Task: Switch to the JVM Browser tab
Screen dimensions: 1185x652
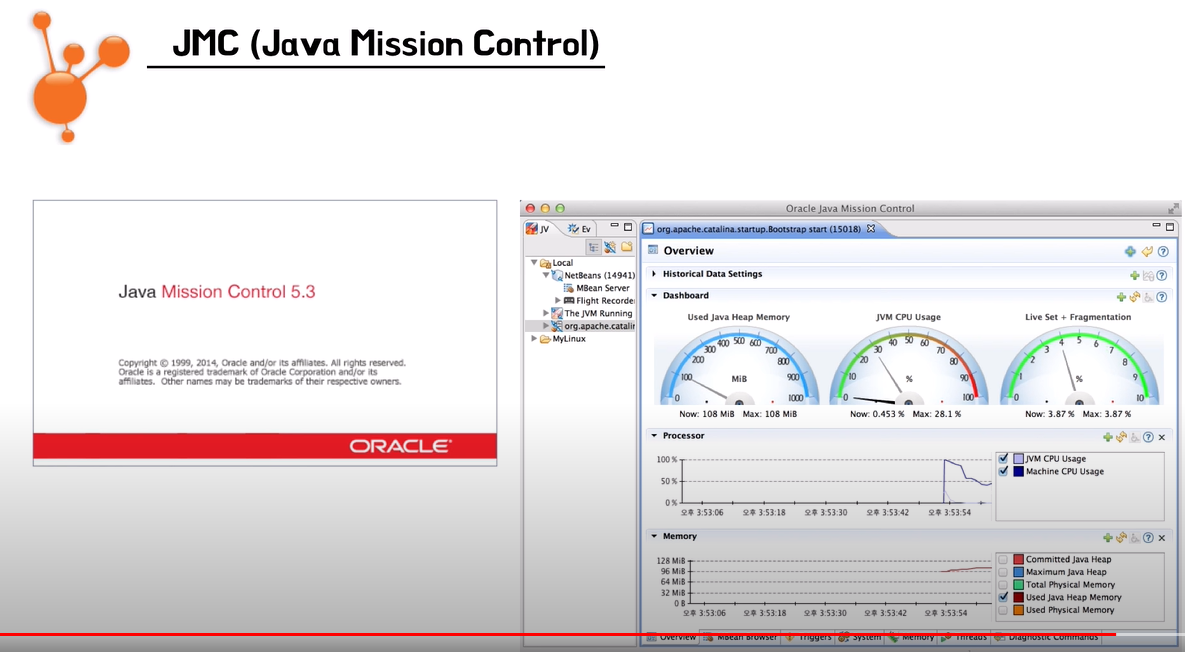Action: (x=538, y=228)
